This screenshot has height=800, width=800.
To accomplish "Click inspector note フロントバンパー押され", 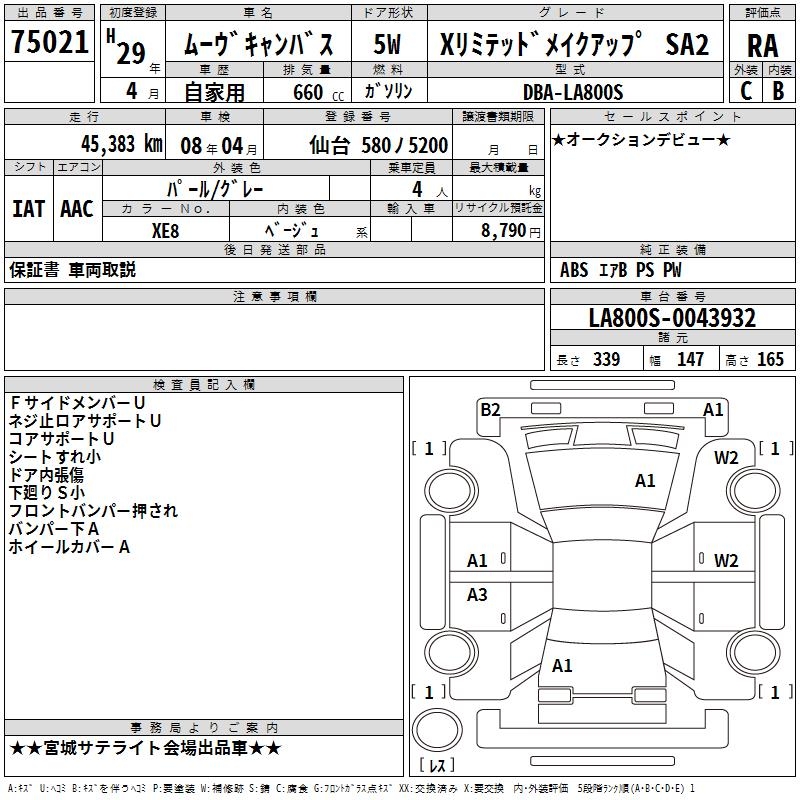I will [x=93, y=510].
